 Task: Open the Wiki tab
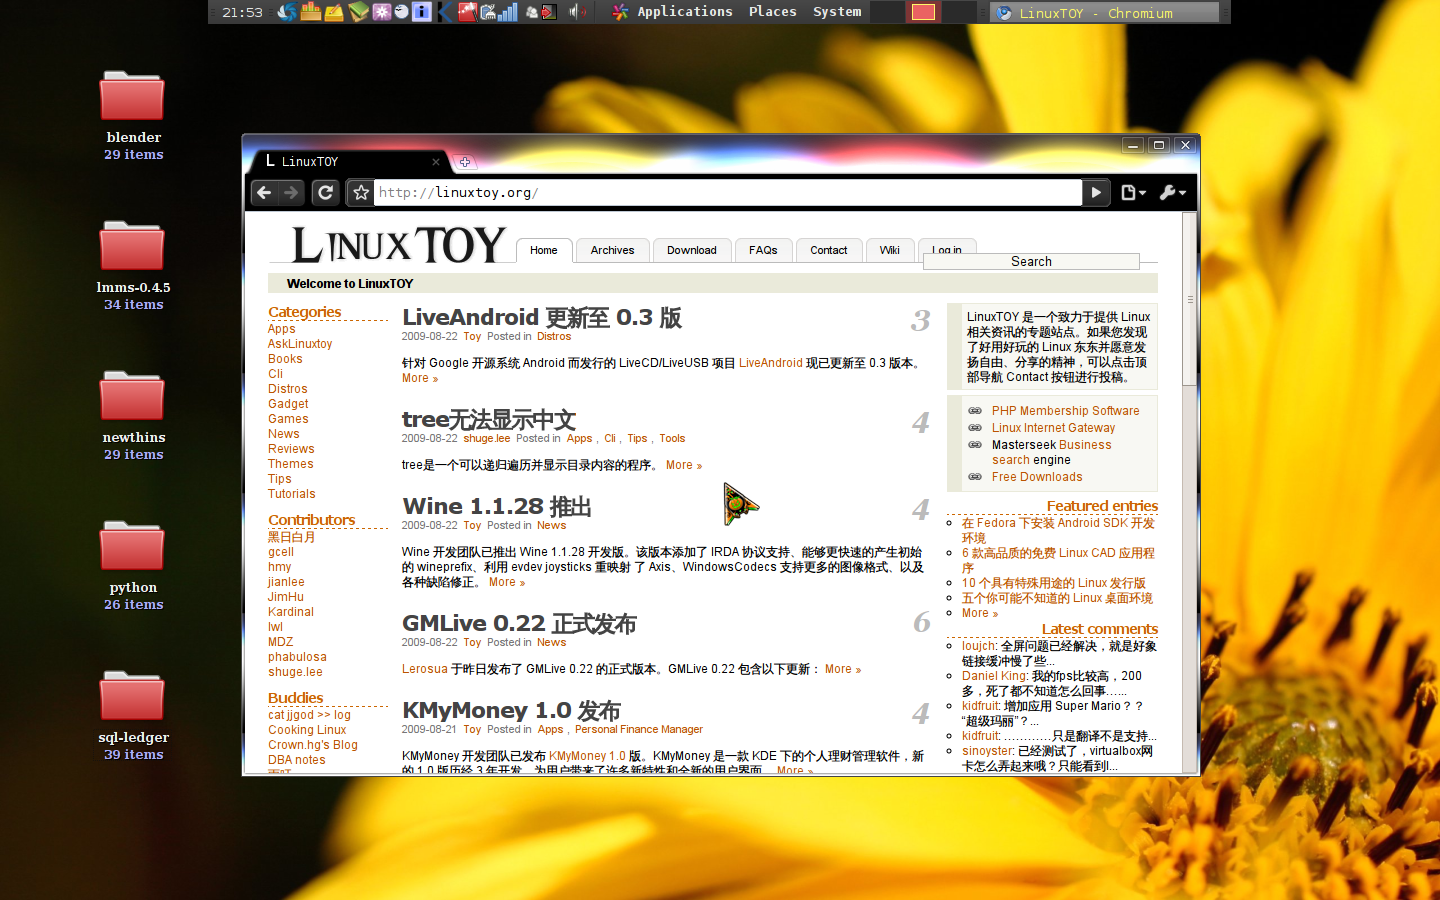coord(890,250)
